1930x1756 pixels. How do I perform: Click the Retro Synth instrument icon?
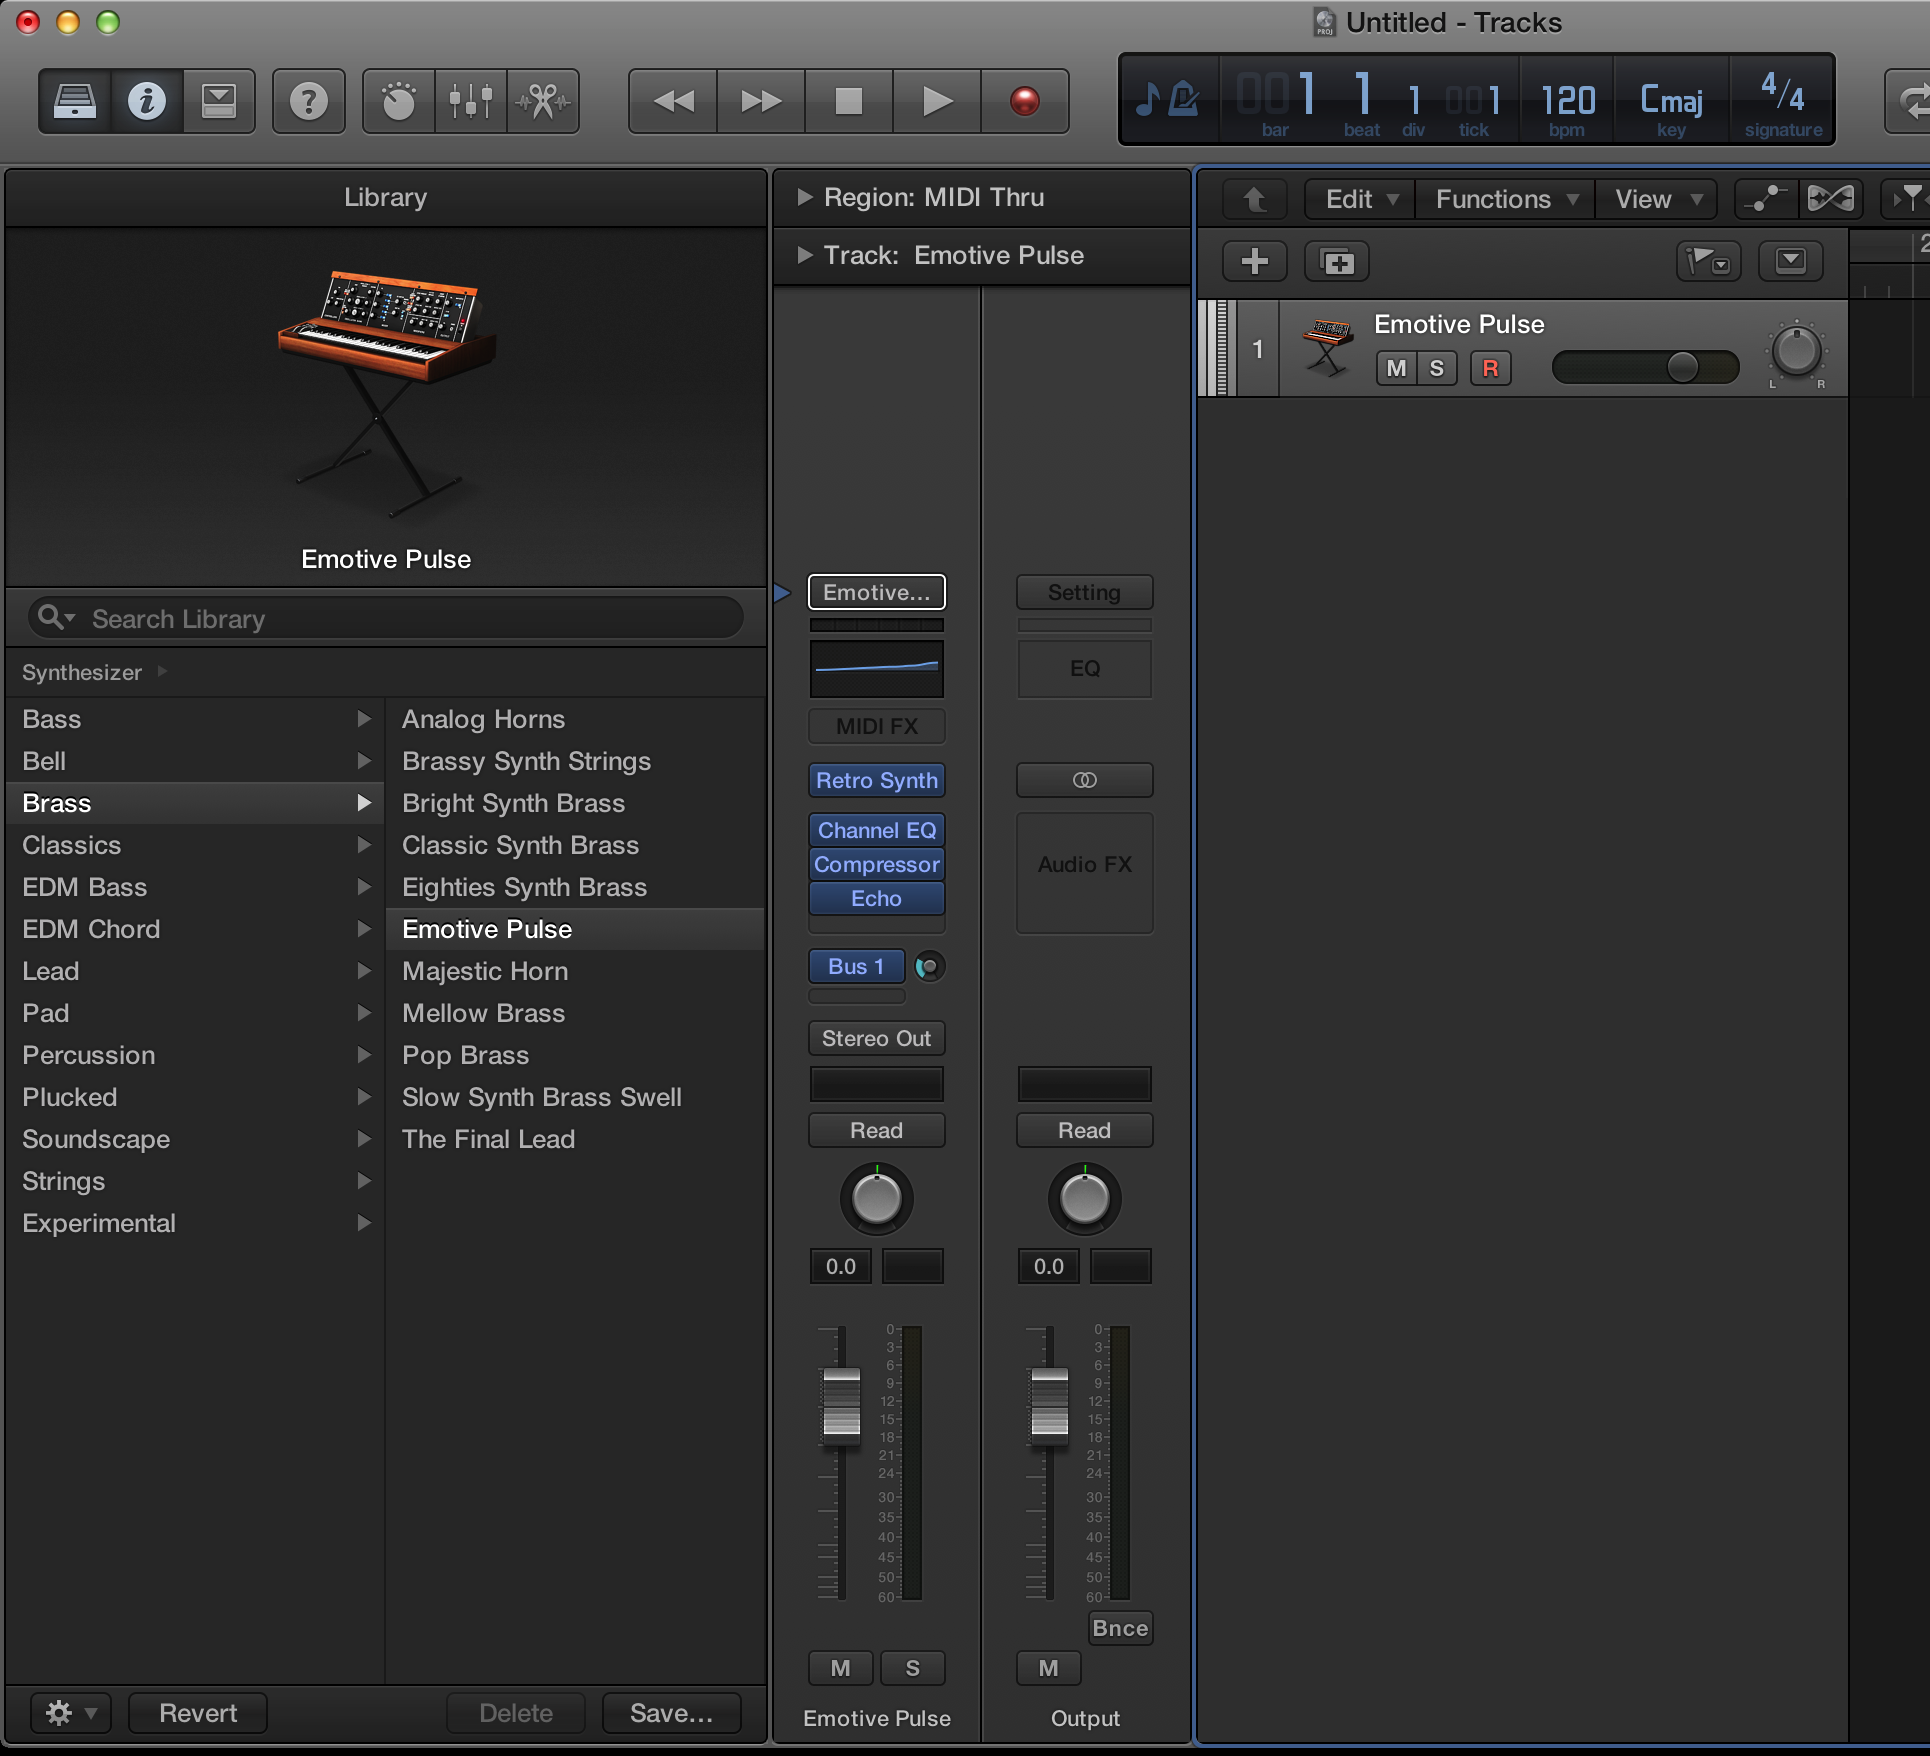[876, 778]
